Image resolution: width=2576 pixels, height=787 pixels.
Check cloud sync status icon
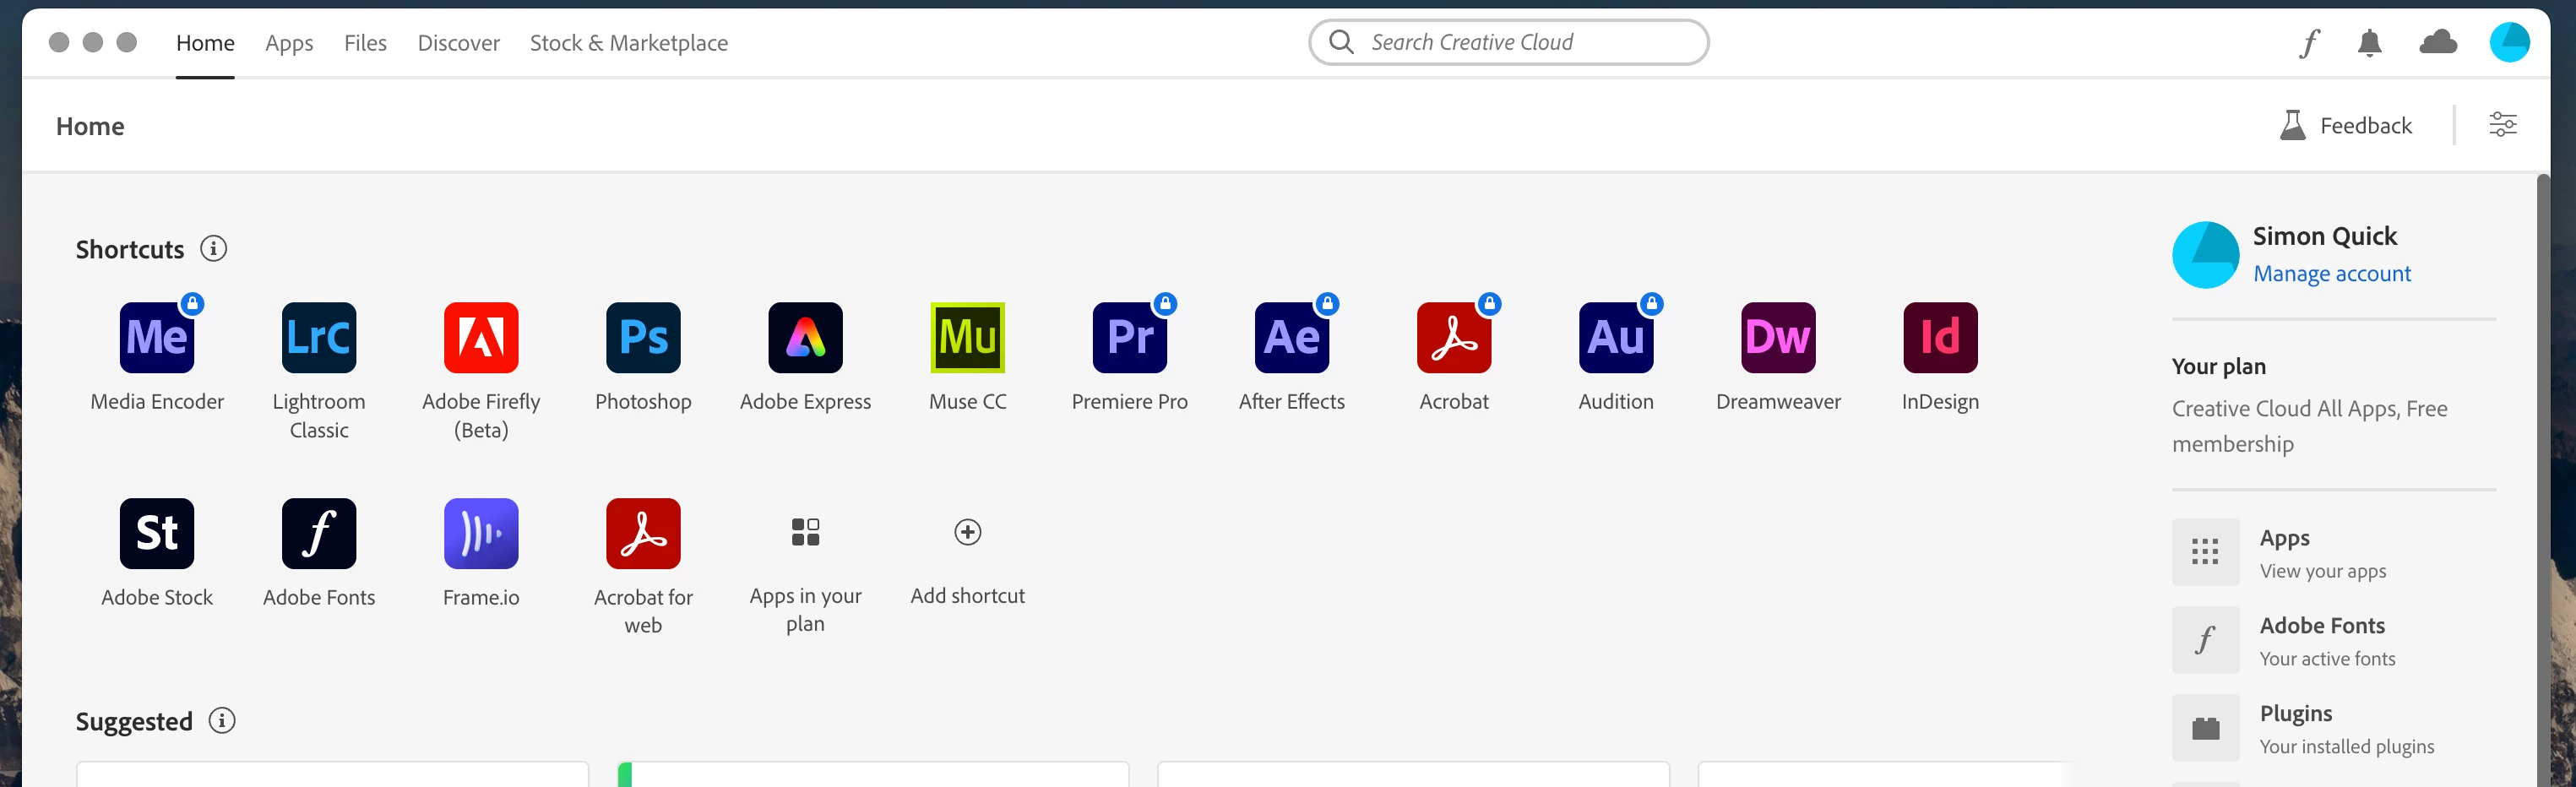click(x=2437, y=42)
